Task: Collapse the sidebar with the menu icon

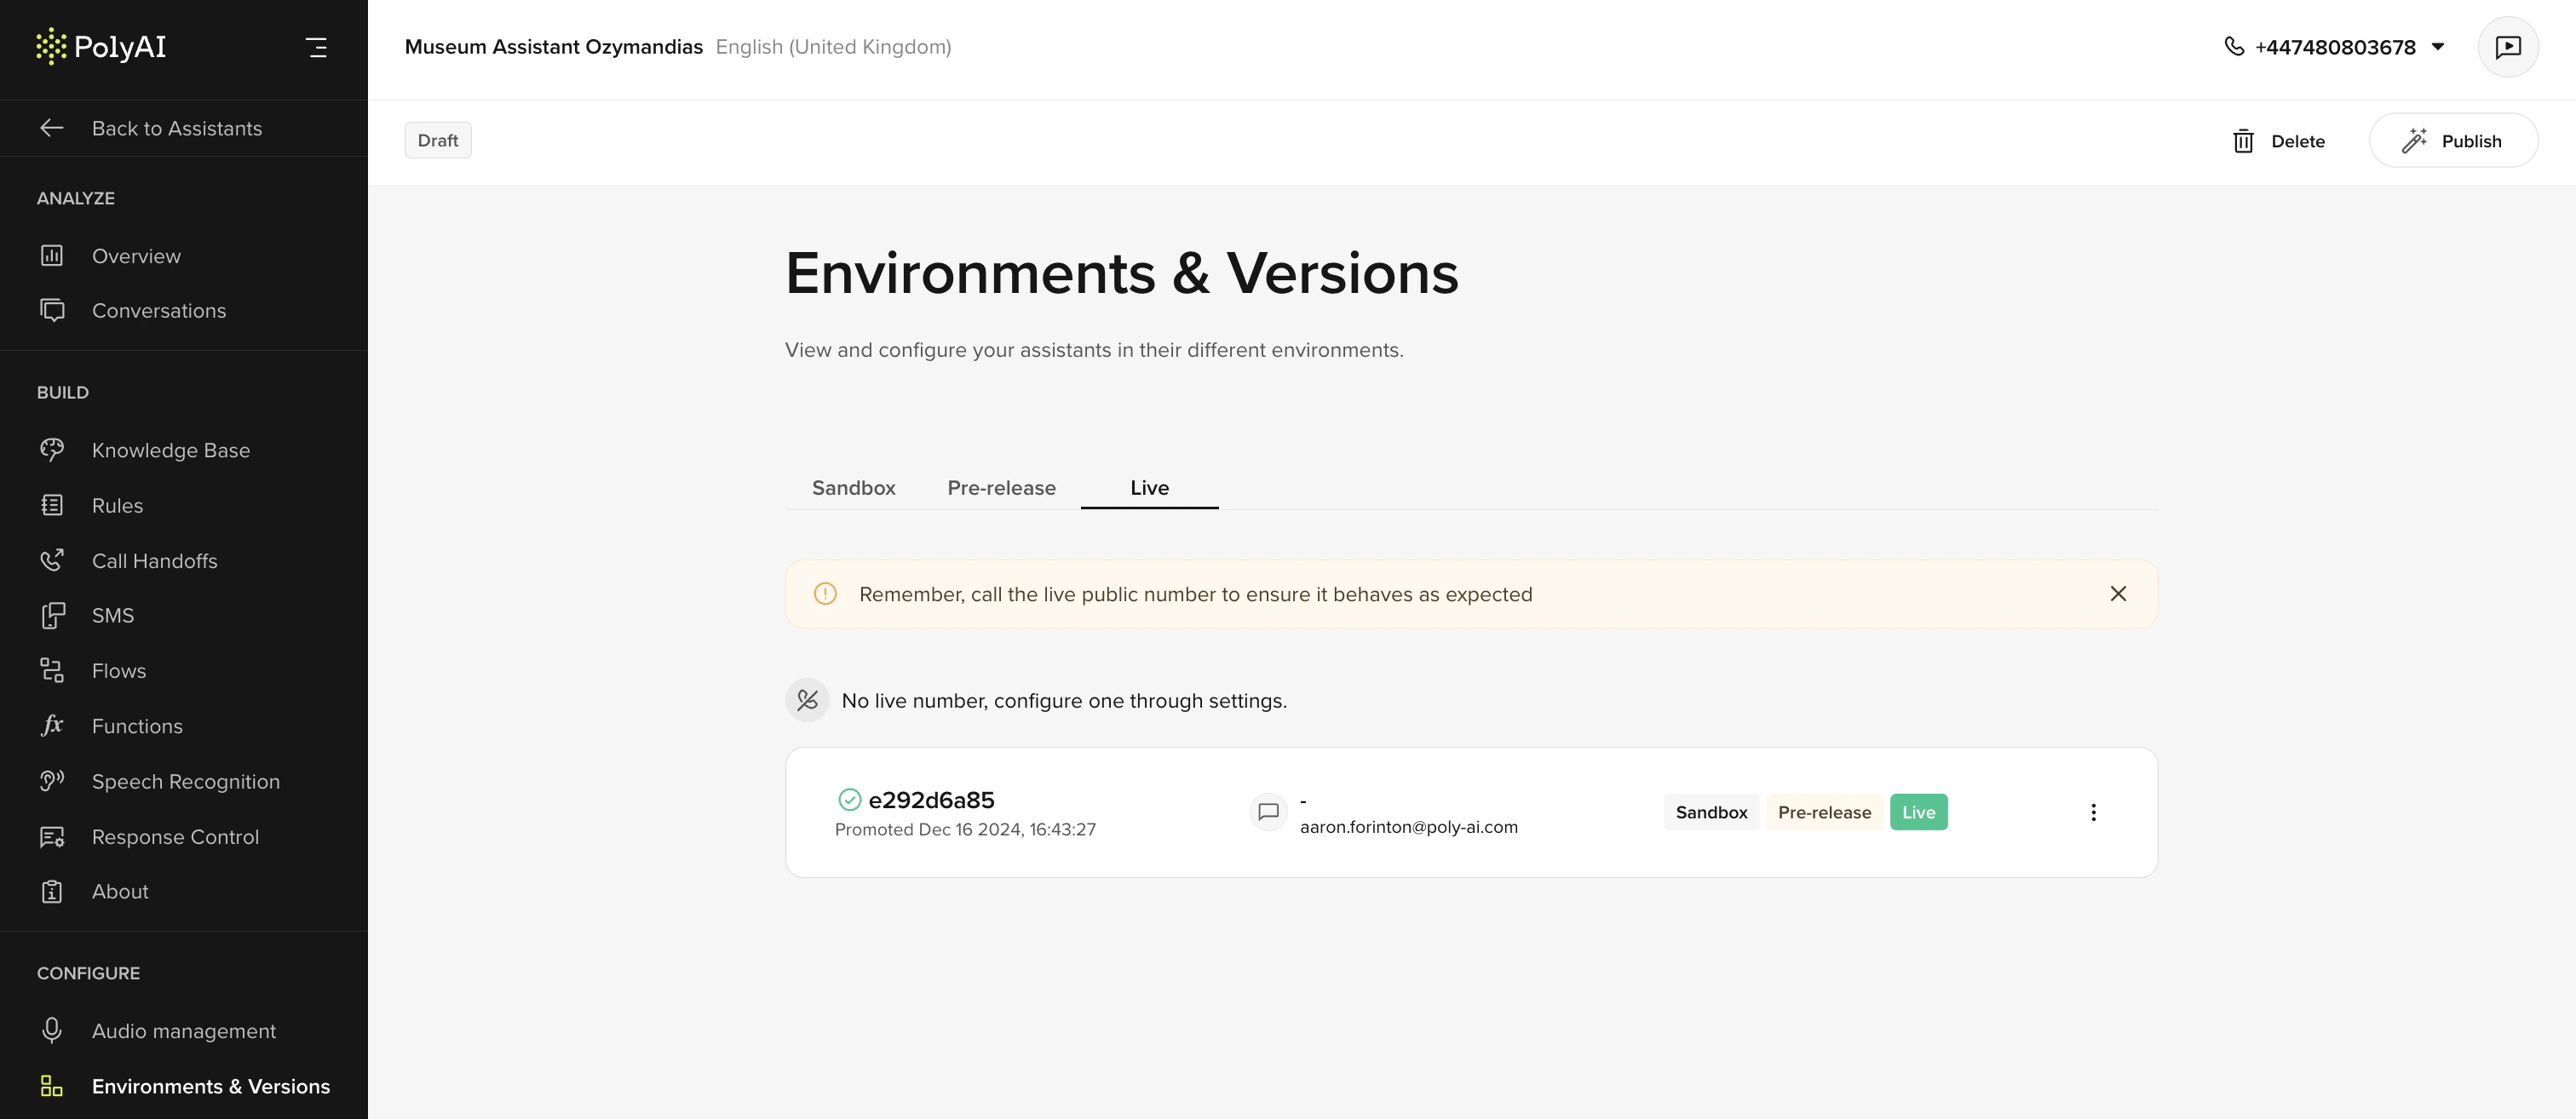Action: 316,47
